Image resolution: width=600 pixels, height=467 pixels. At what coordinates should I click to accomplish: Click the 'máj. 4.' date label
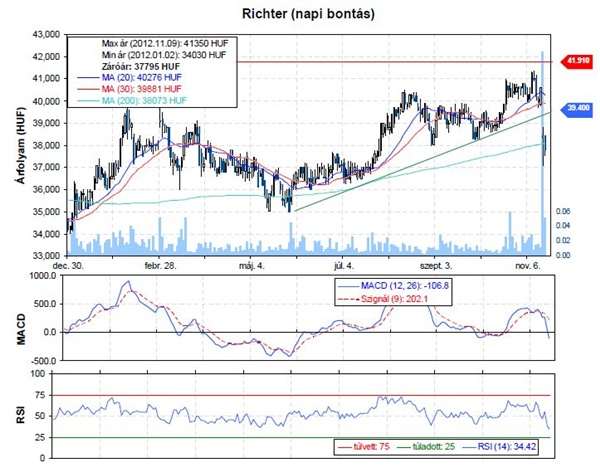252,266
